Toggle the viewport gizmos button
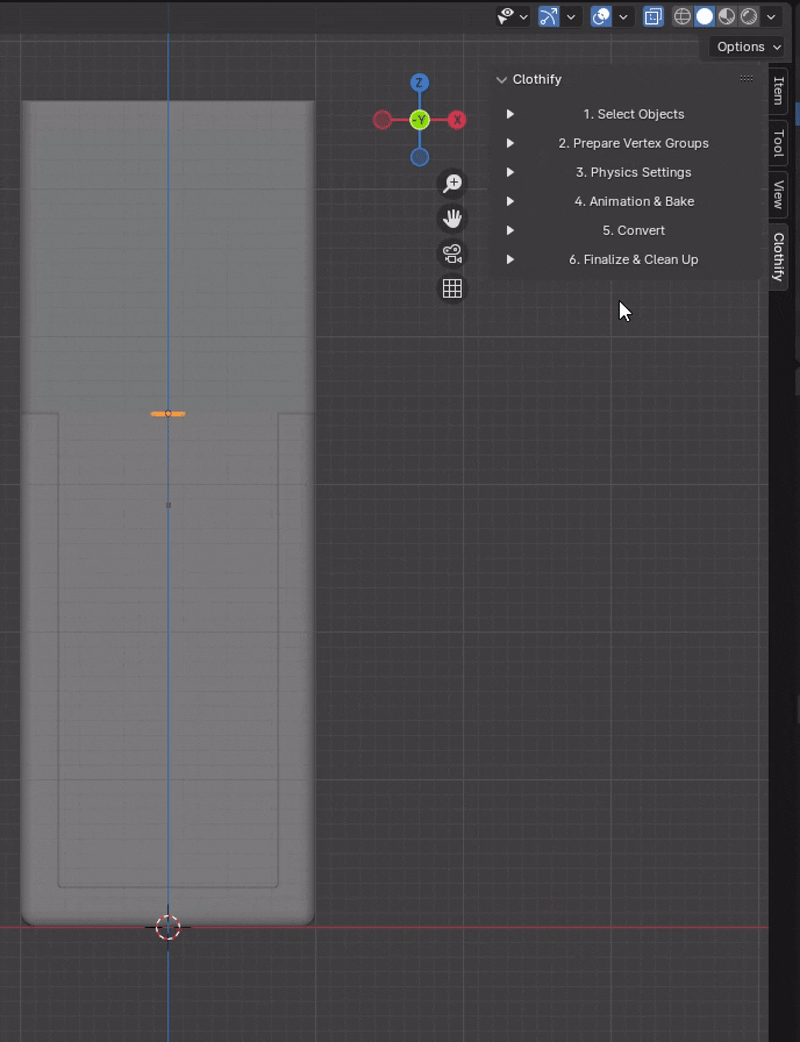The image size is (800, 1042). (x=549, y=17)
